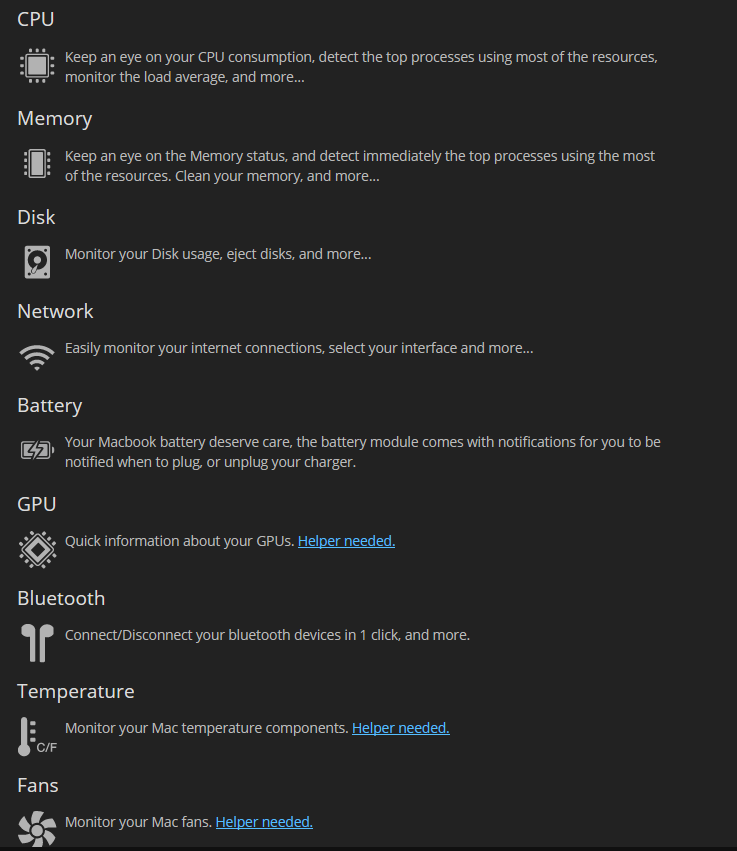The image size is (737, 851).
Task: Click the Battery charging icon
Action: 36,450
